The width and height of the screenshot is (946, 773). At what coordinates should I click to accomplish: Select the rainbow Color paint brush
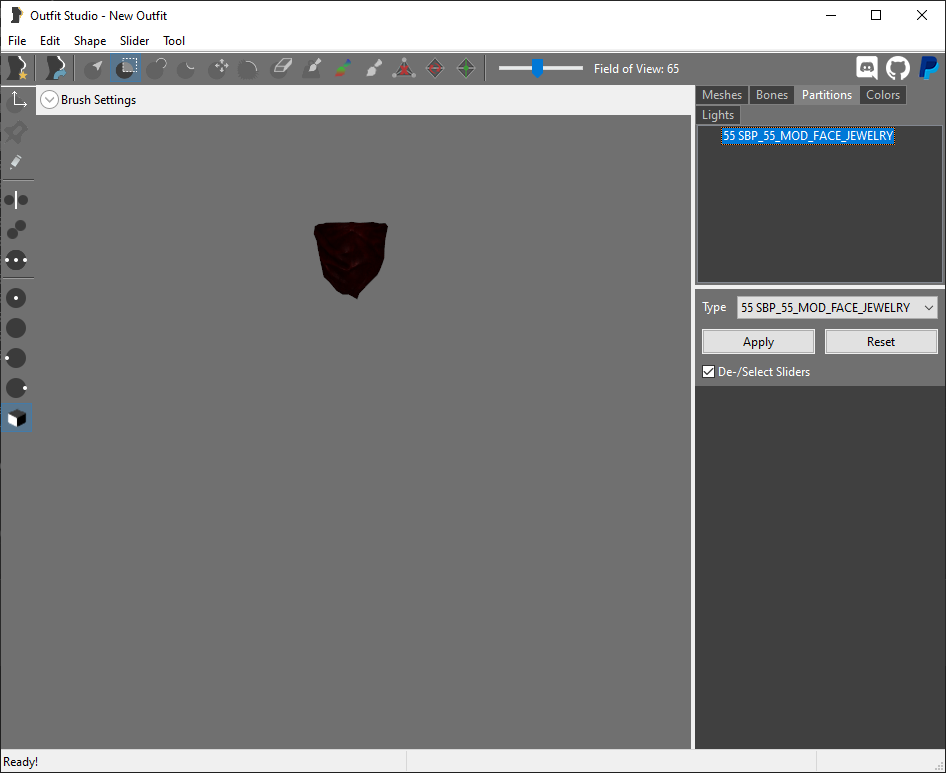coord(343,68)
